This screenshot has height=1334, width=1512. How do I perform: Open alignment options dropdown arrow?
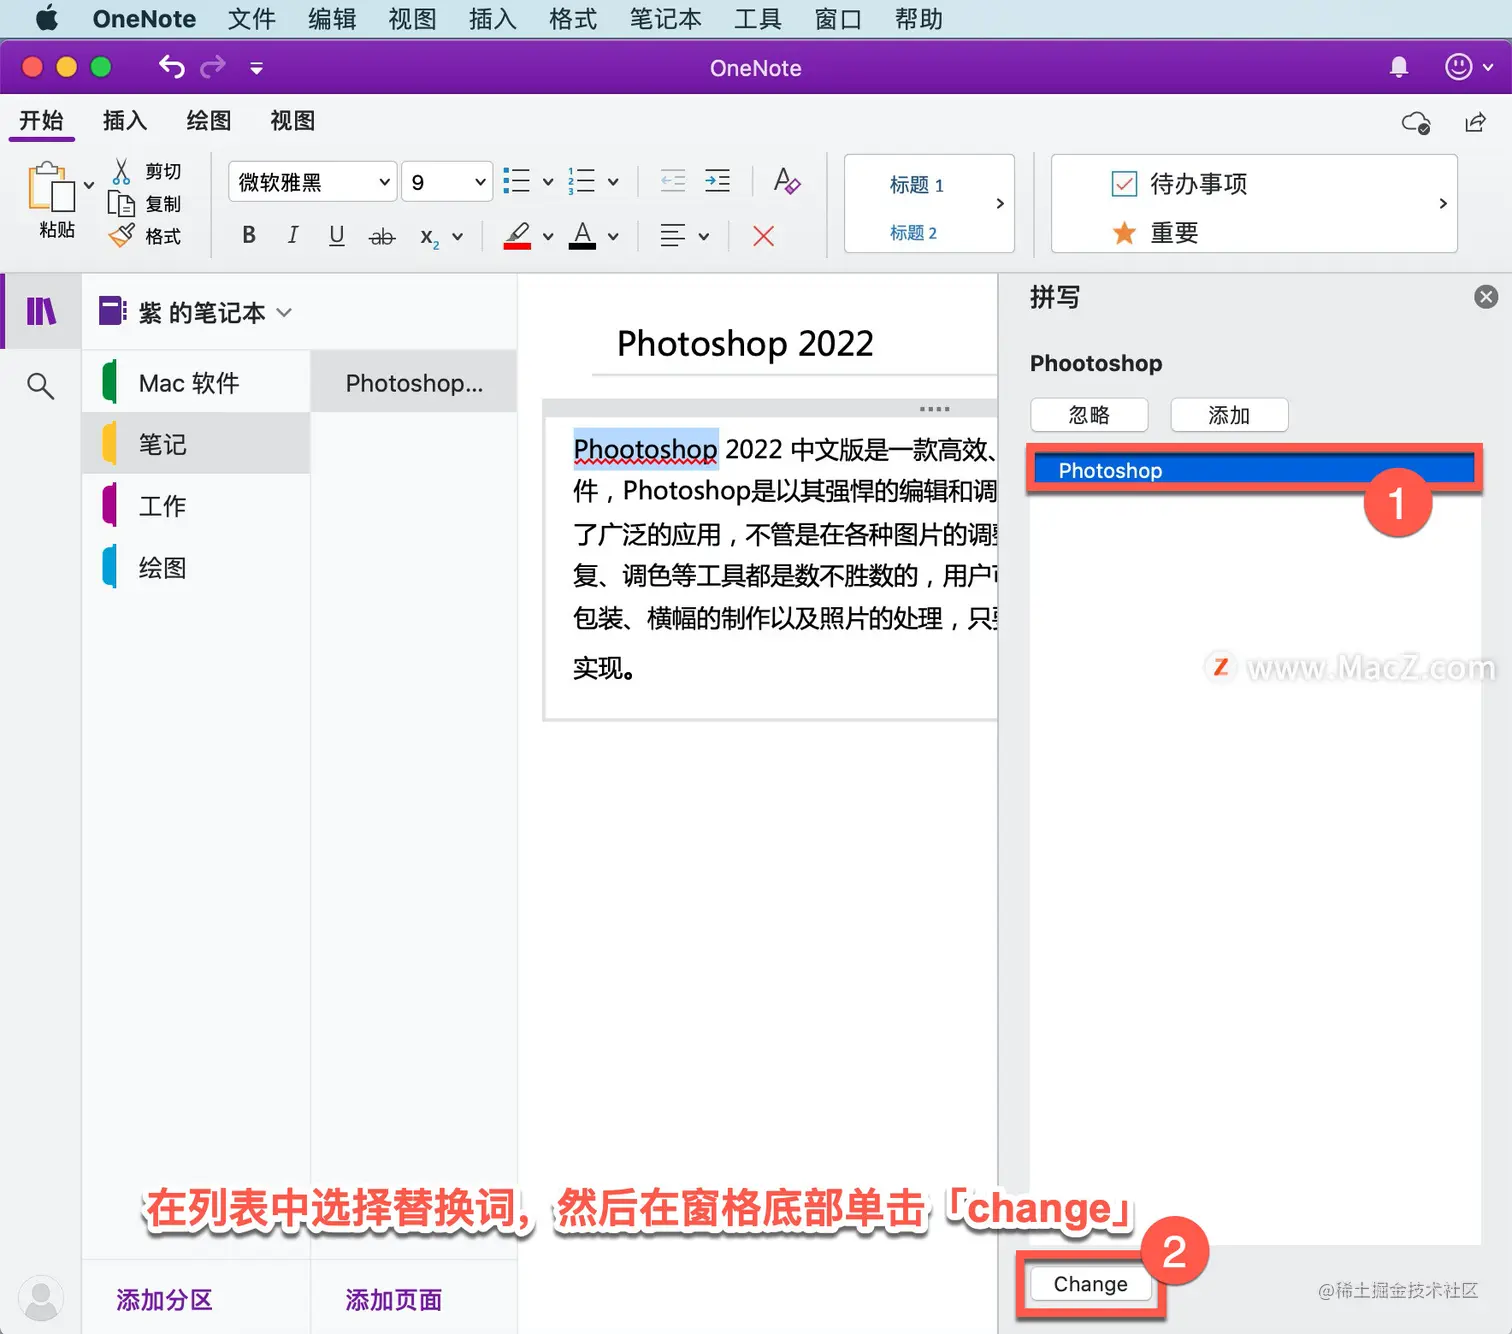[x=704, y=237]
